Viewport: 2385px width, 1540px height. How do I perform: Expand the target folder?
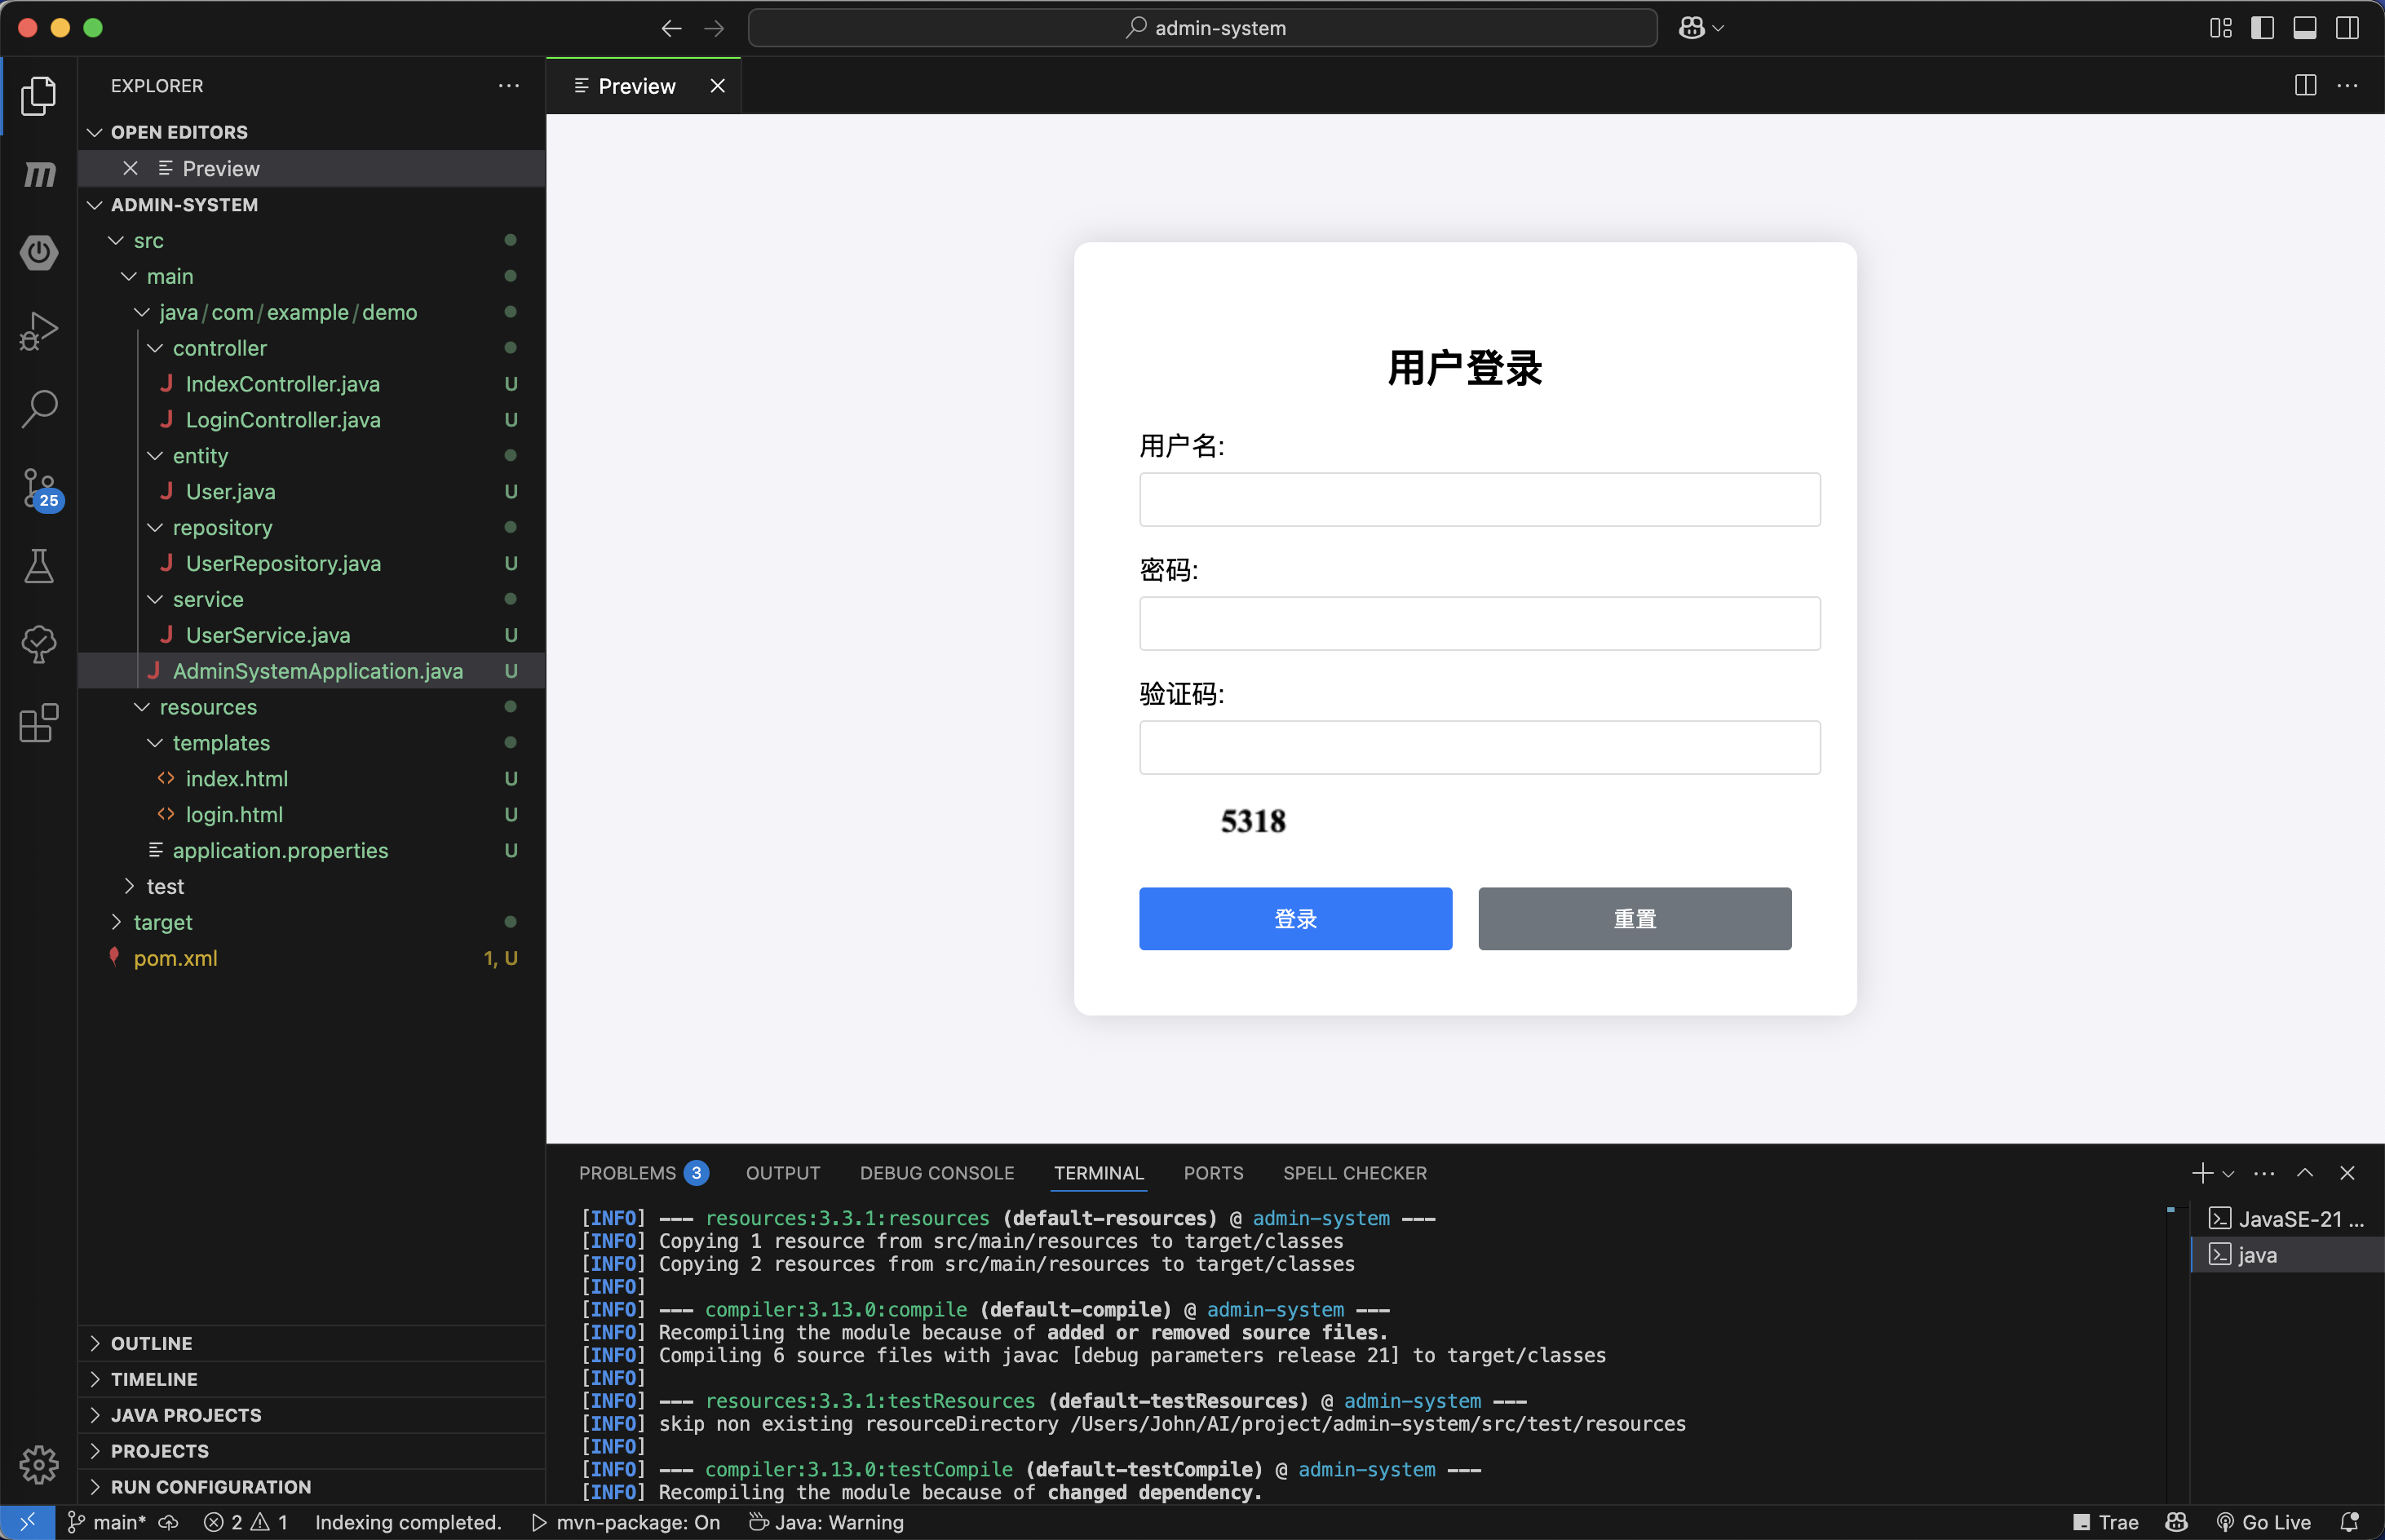tap(162, 922)
